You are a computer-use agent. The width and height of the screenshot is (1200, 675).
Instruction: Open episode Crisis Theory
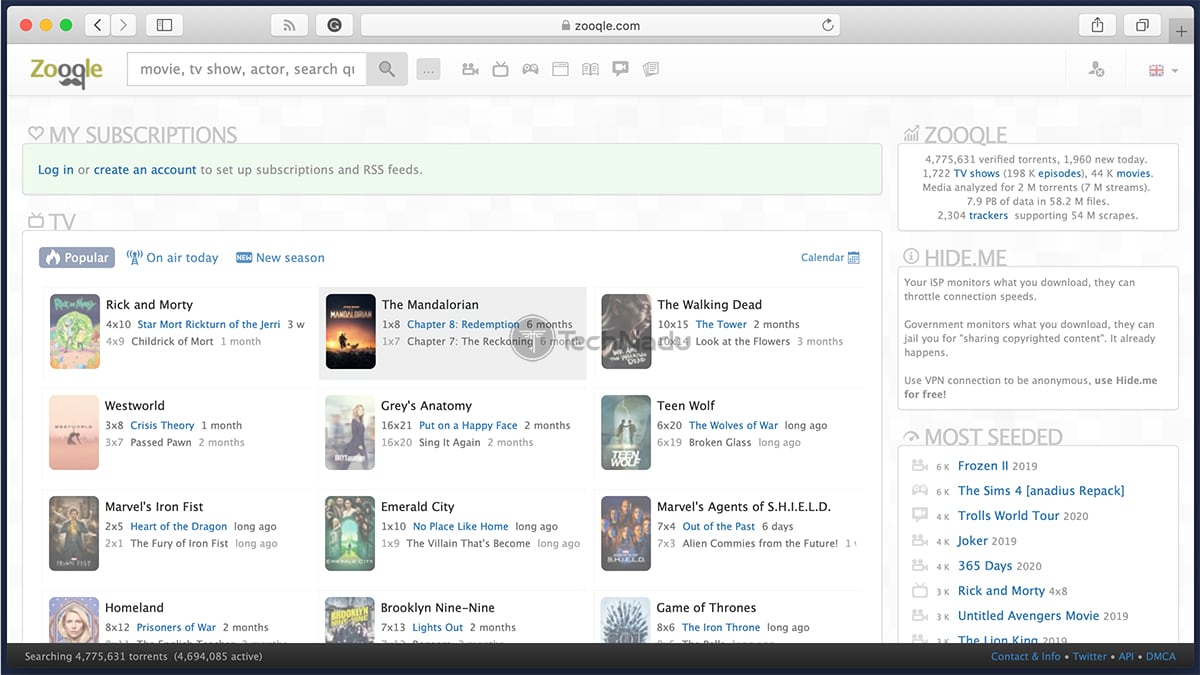(x=162, y=425)
